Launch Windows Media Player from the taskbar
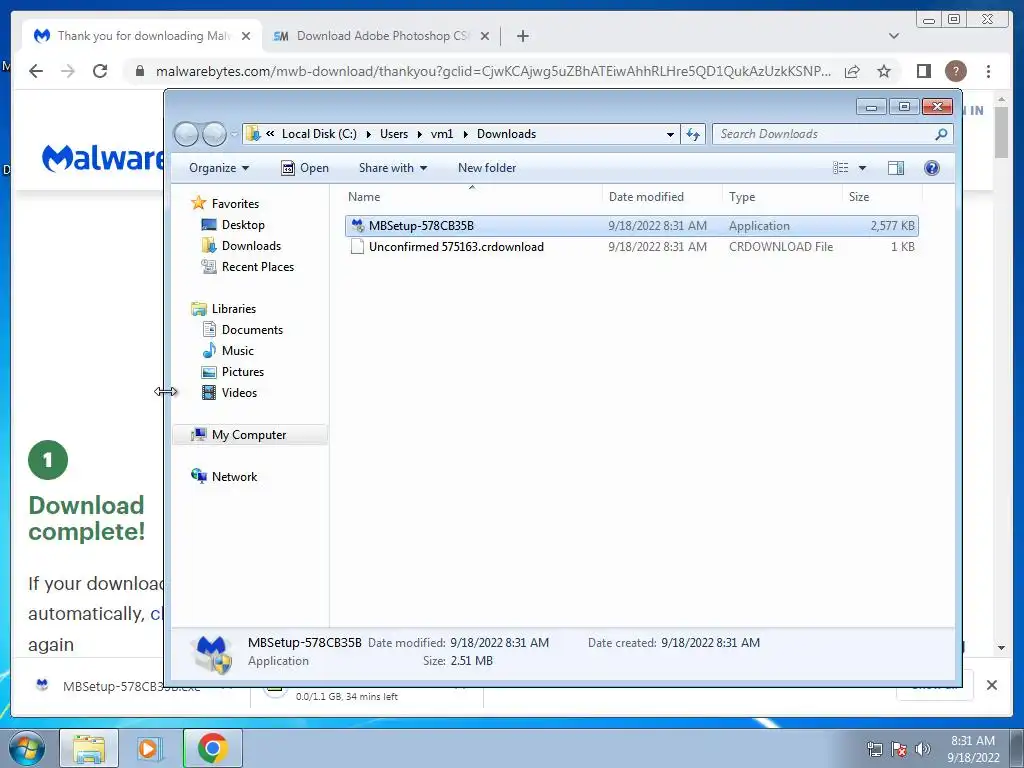This screenshot has height=768, width=1024. click(x=149, y=748)
